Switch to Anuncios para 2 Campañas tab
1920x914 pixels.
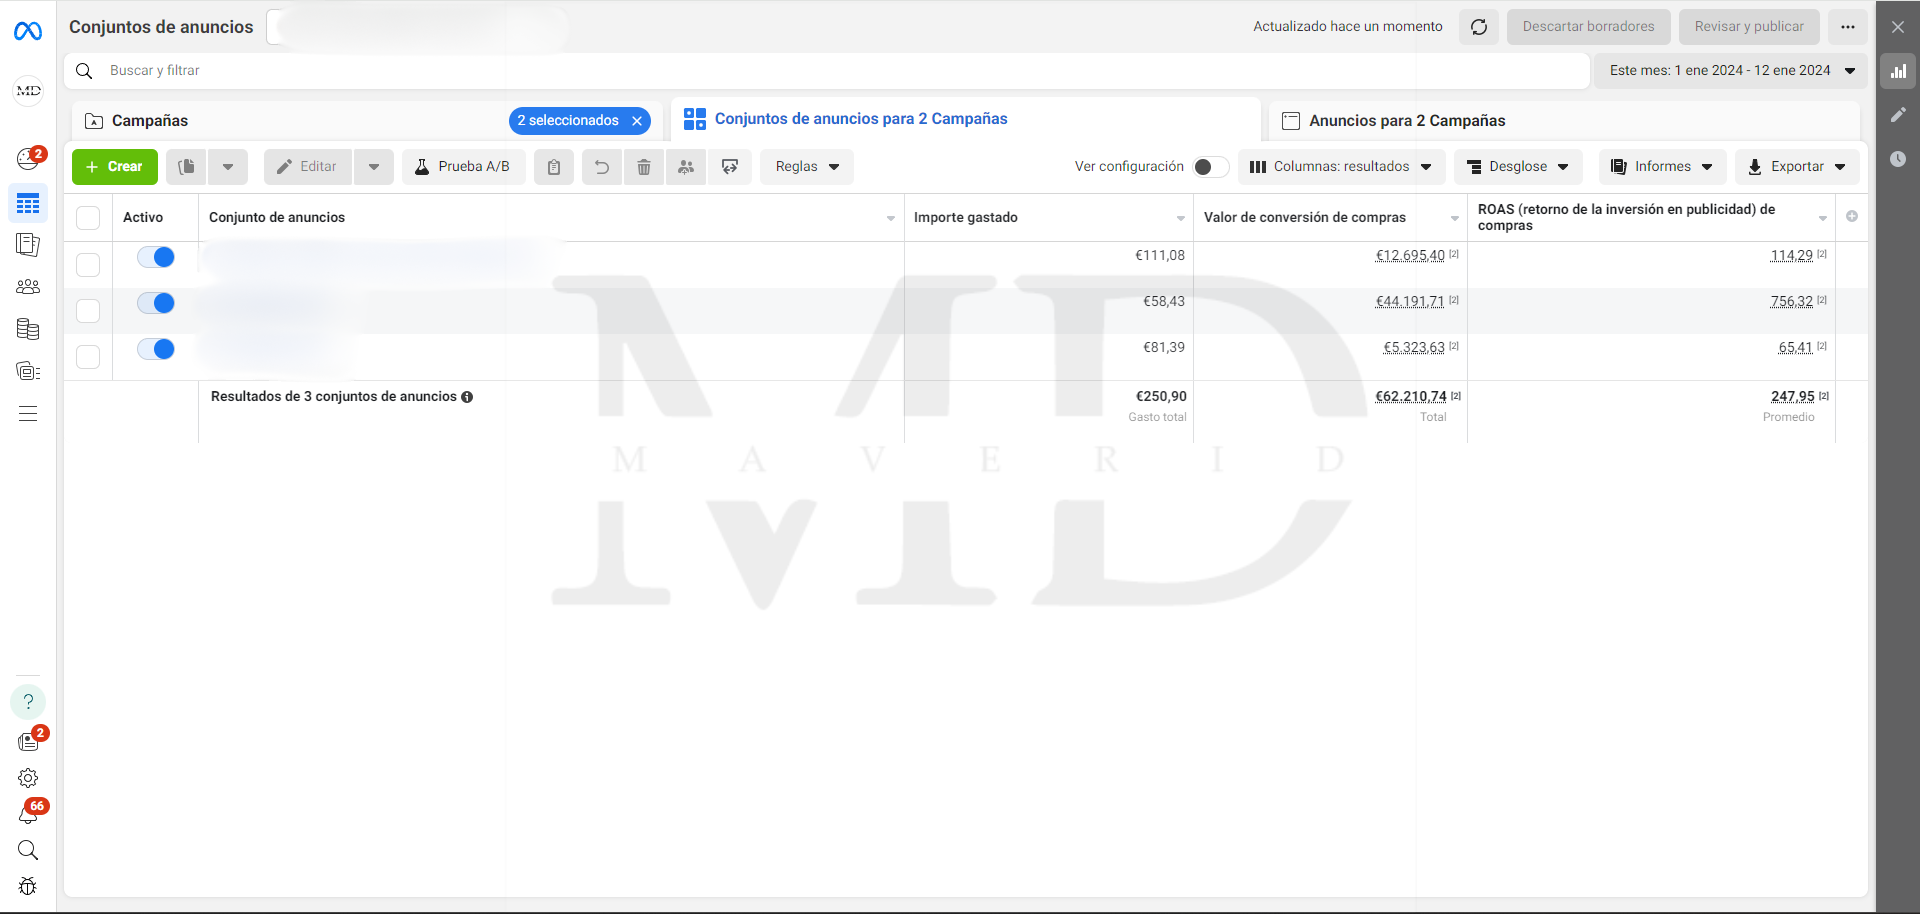1406,121
